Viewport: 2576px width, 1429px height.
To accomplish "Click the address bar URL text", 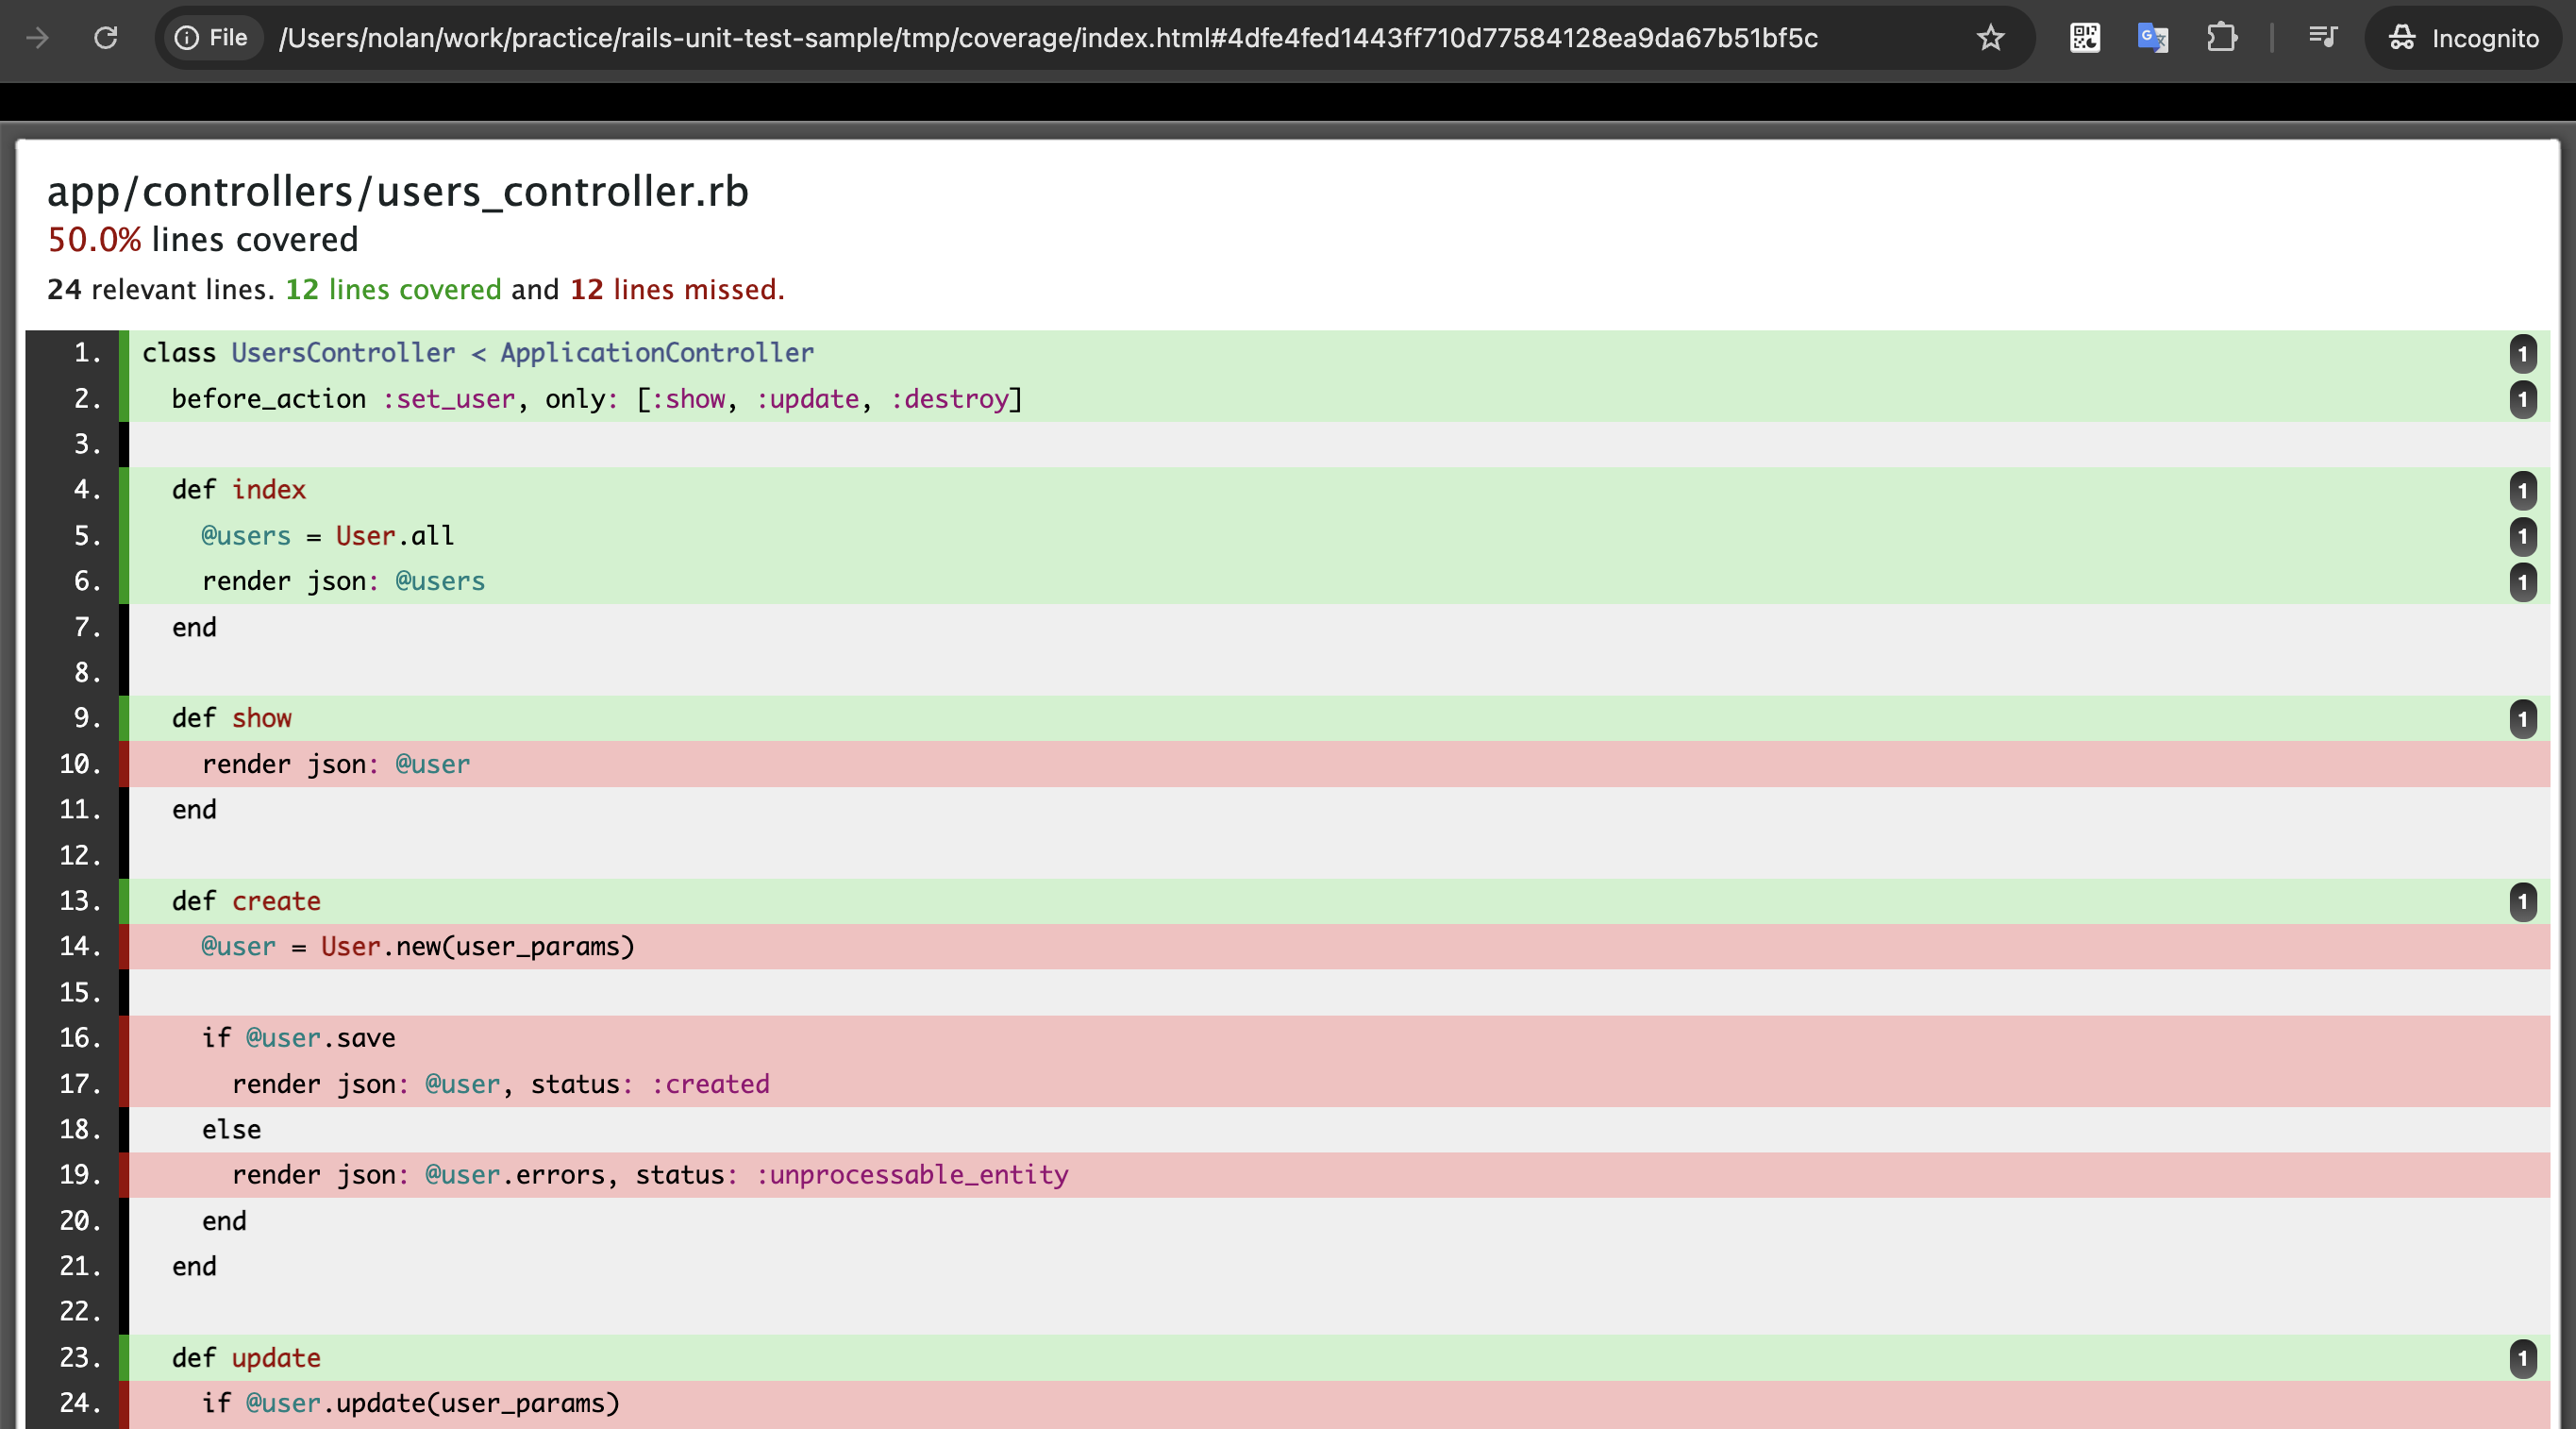I will (x=1047, y=38).
